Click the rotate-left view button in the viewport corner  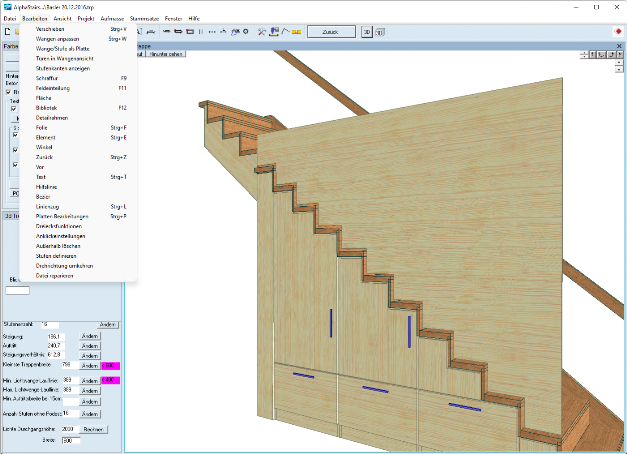(602, 54)
